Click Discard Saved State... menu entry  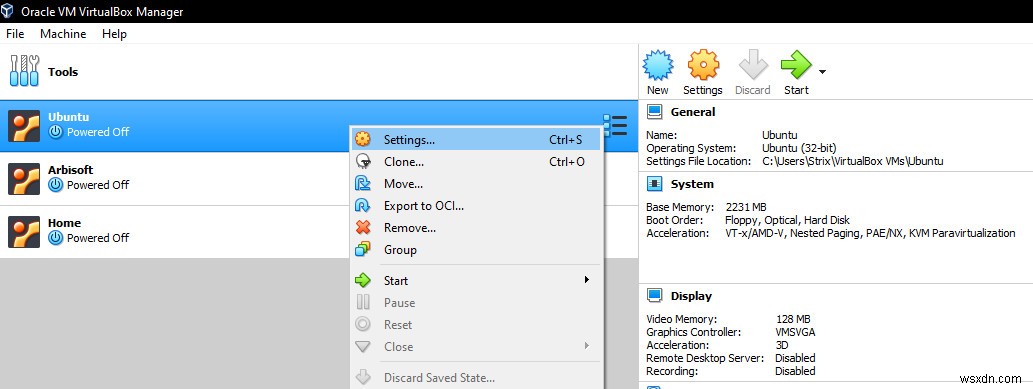tap(476, 378)
